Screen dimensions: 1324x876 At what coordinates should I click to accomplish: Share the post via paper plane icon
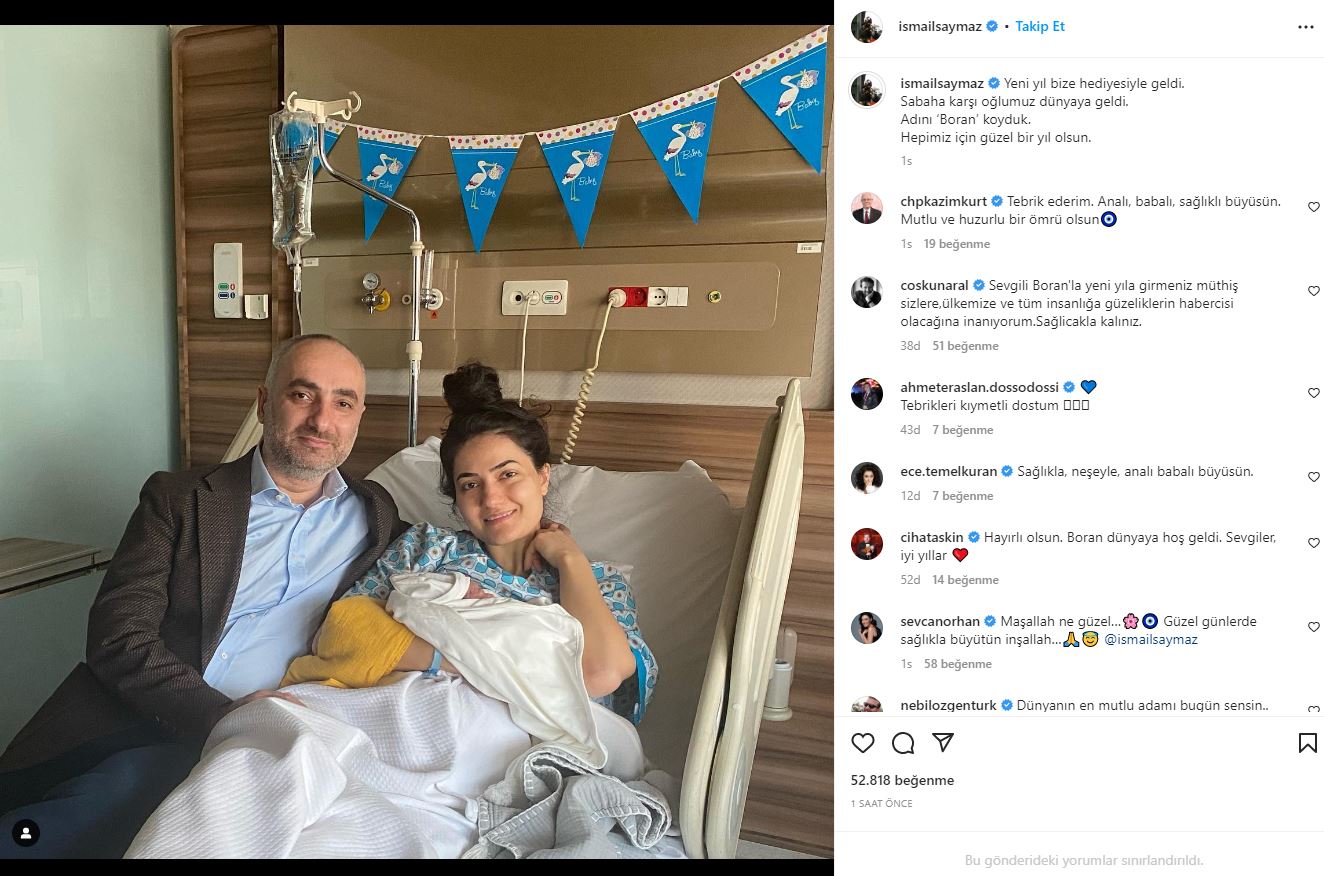click(943, 743)
